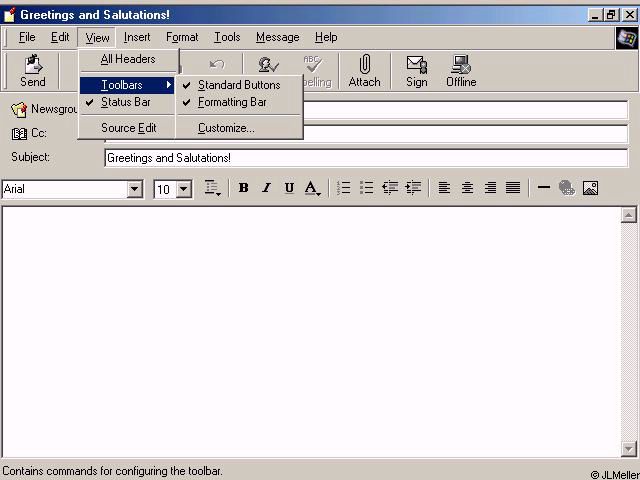Viewport: 640px width, 480px height.
Task: Select Source Edit from the View menu
Action: pyautogui.click(x=127, y=128)
